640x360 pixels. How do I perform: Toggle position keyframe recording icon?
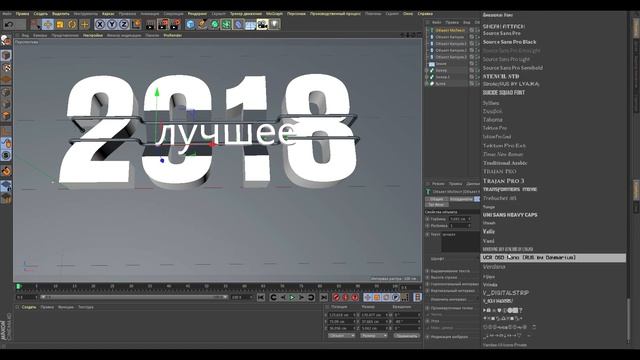point(367,298)
